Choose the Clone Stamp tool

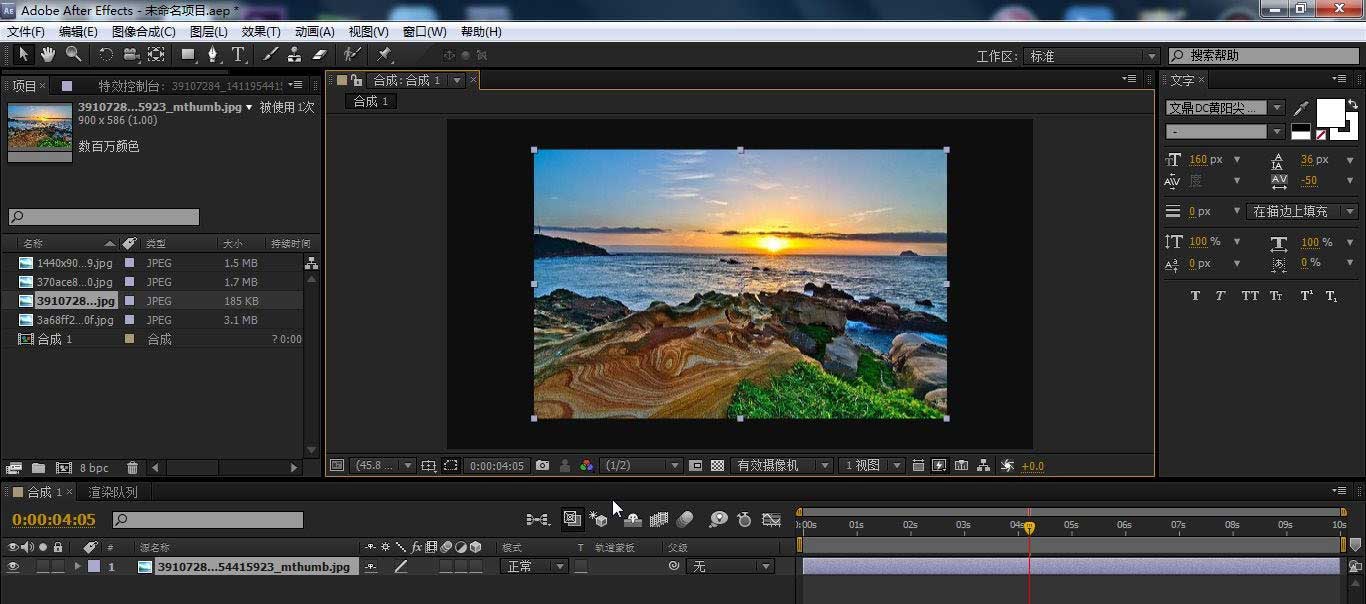point(295,55)
